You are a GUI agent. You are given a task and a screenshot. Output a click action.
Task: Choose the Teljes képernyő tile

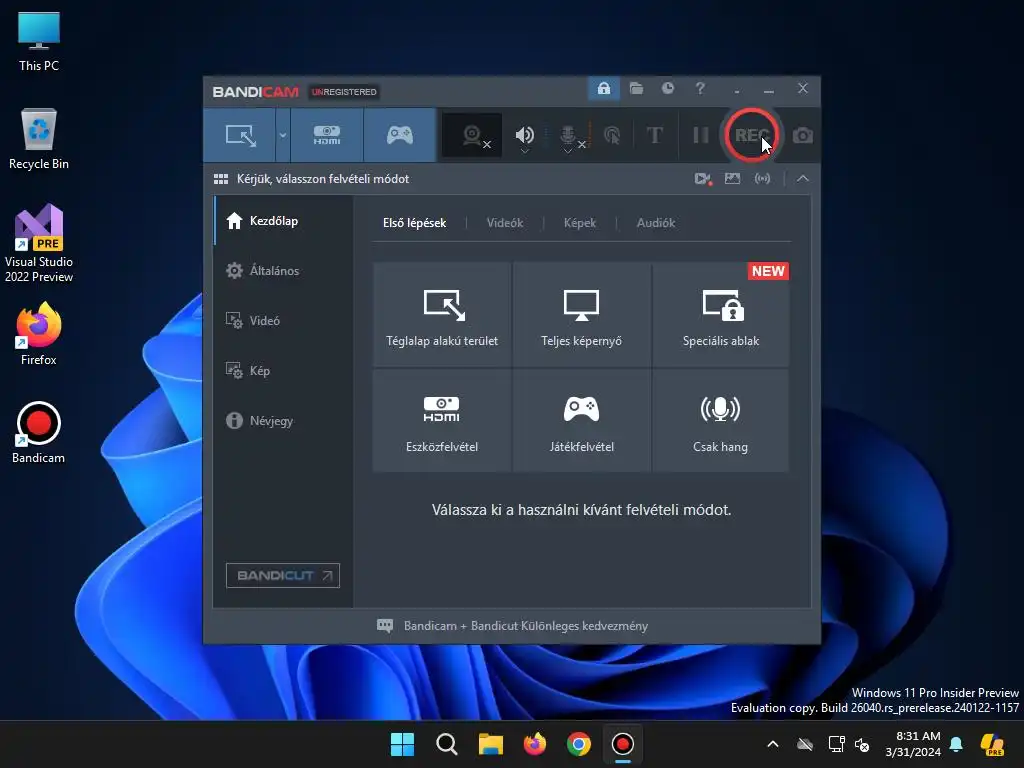[581, 314]
